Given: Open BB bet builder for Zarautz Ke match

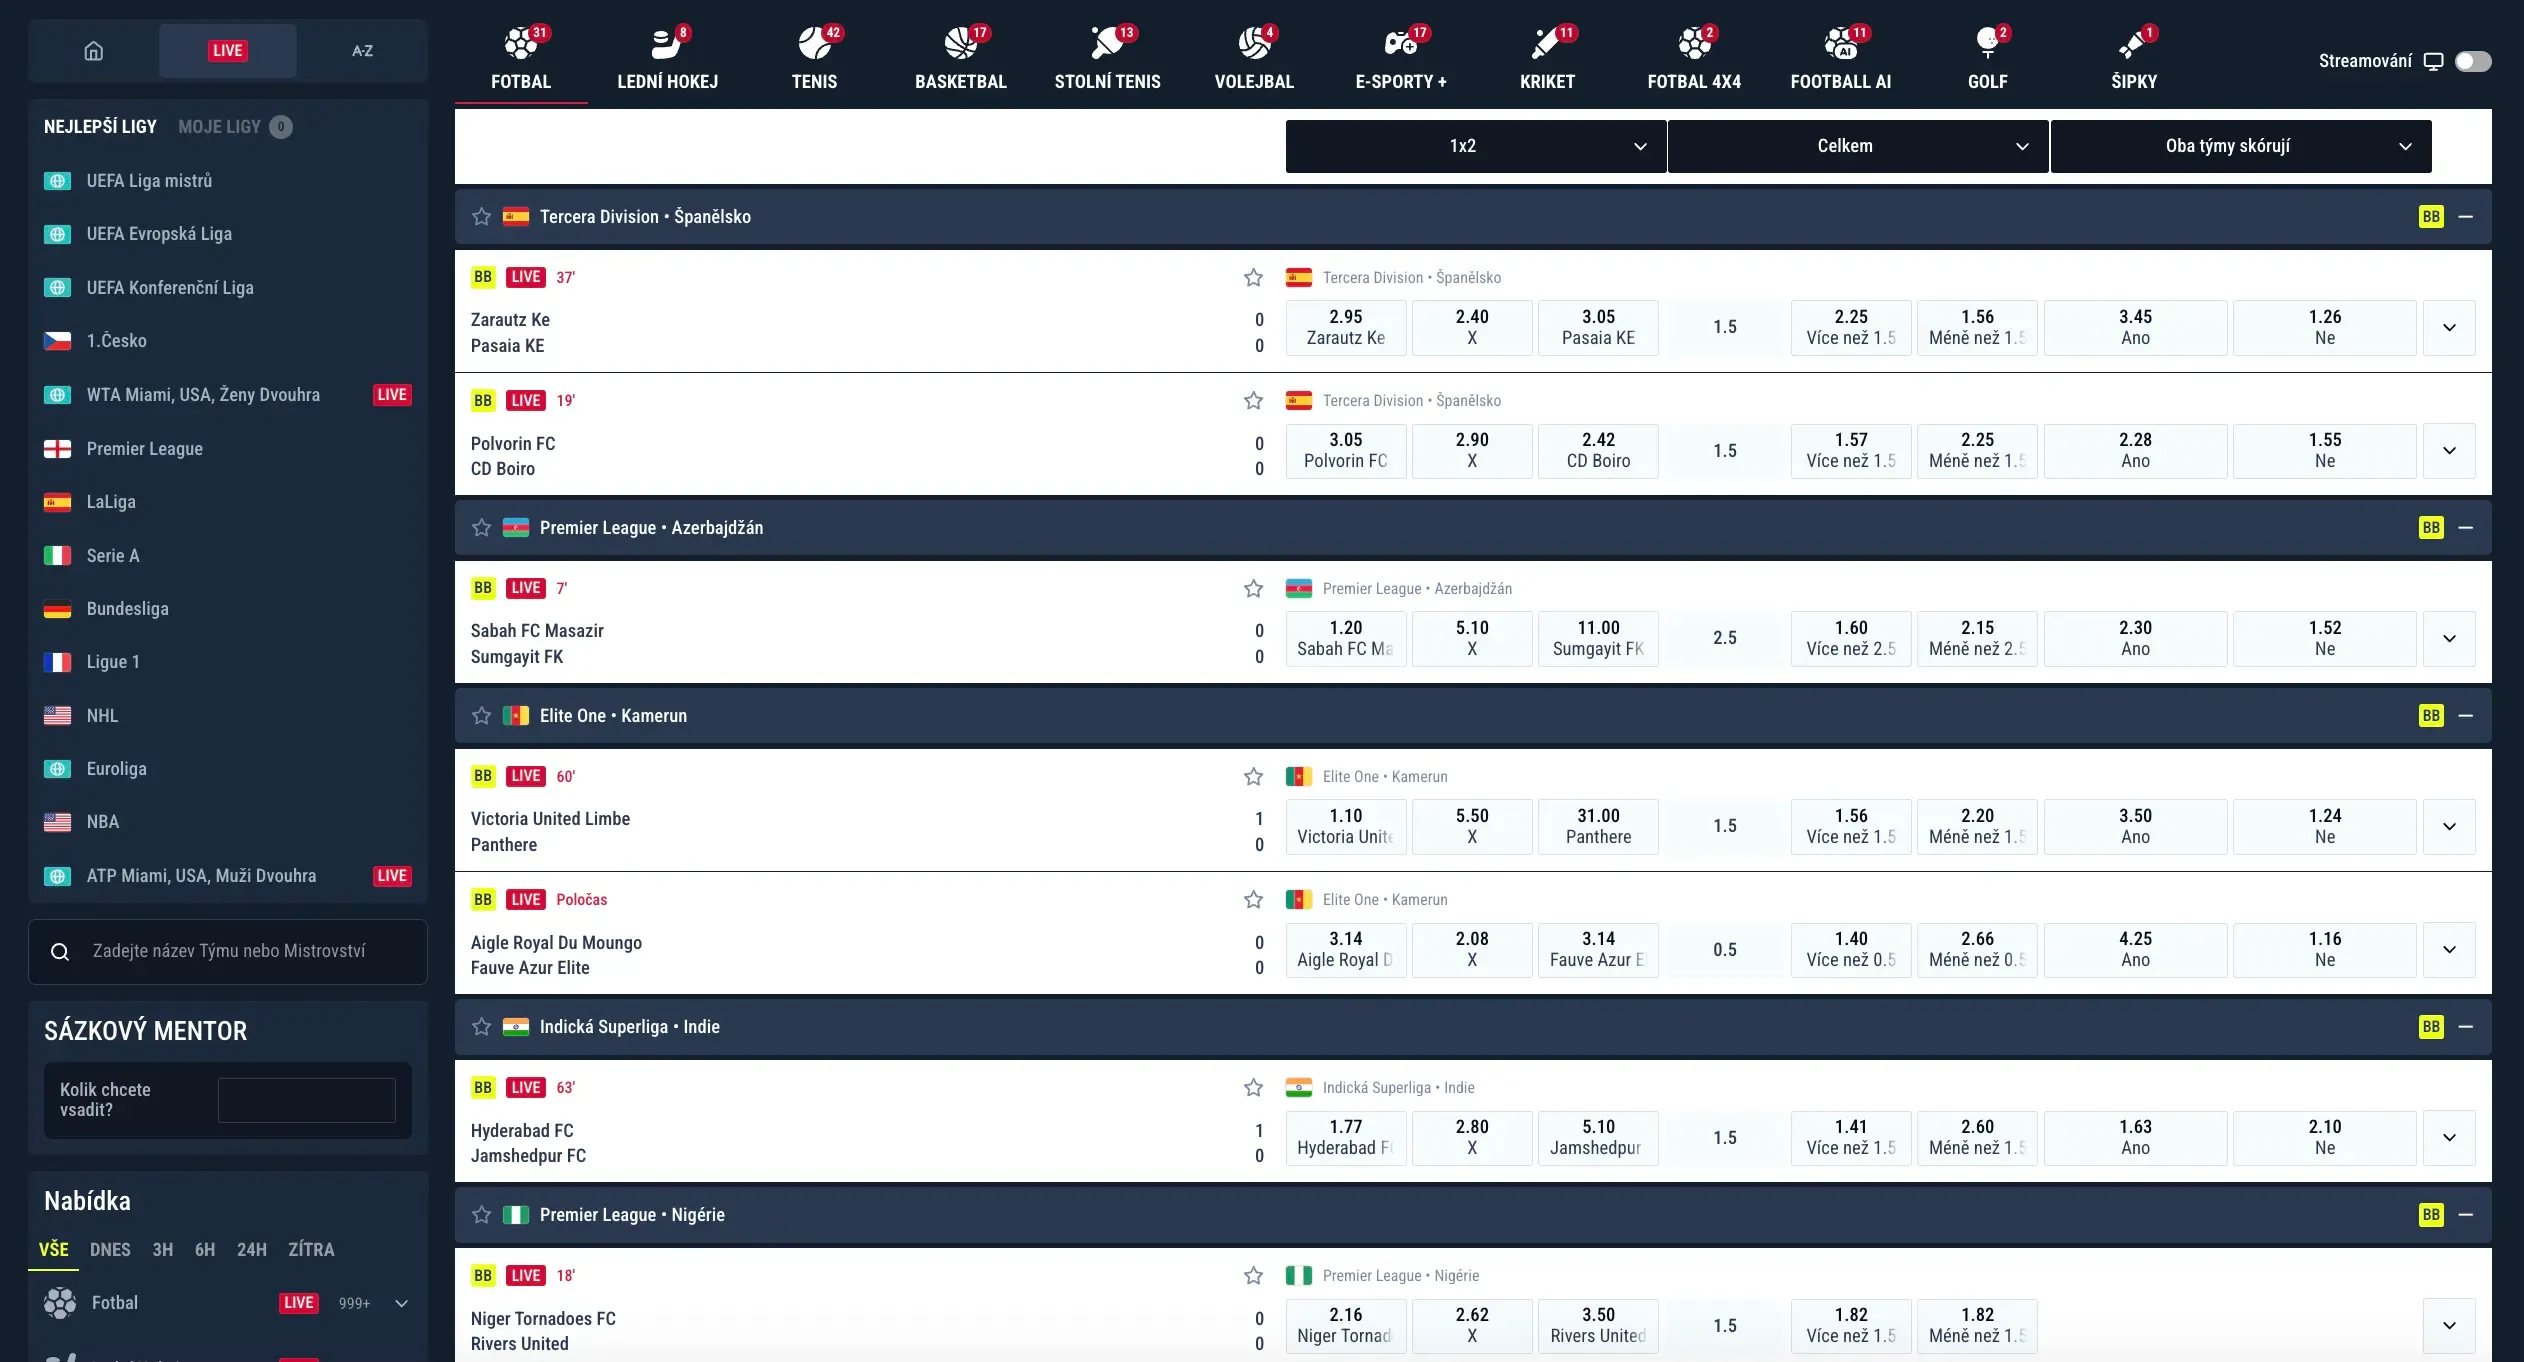Looking at the screenshot, I should pyautogui.click(x=483, y=277).
